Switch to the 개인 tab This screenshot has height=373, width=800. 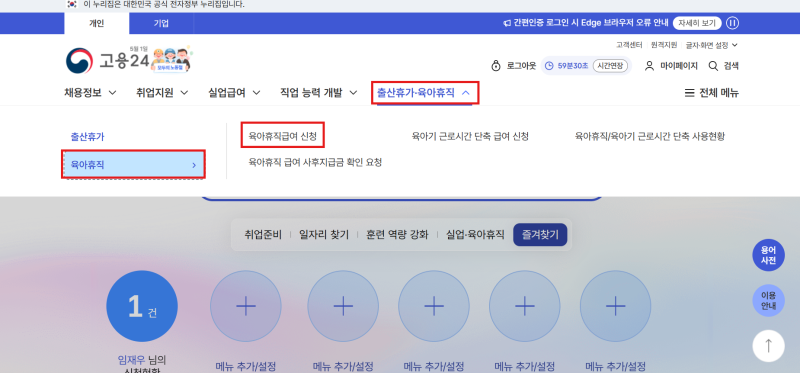tap(96, 23)
